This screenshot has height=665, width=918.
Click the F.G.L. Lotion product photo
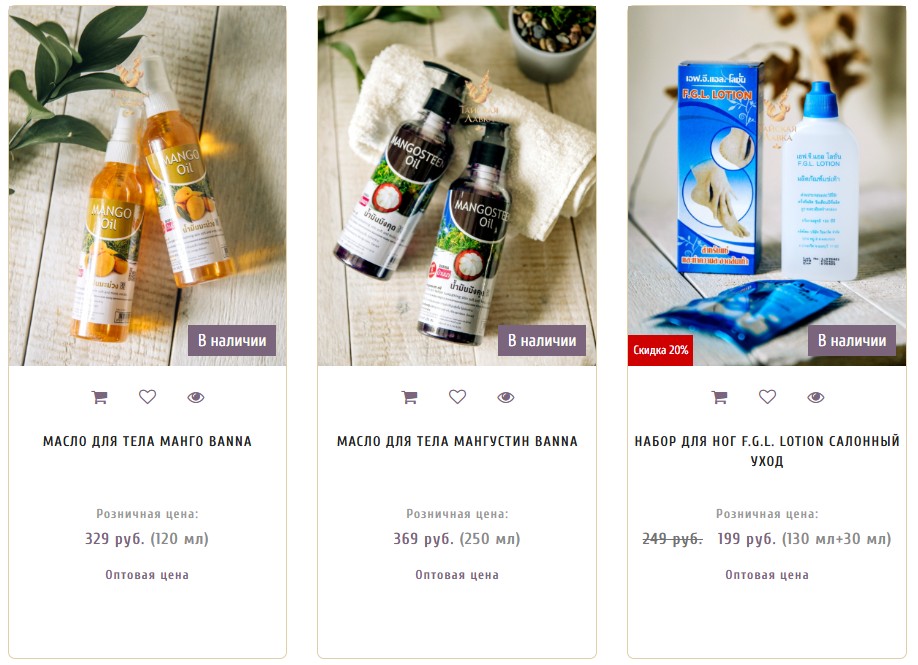[767, 186]
